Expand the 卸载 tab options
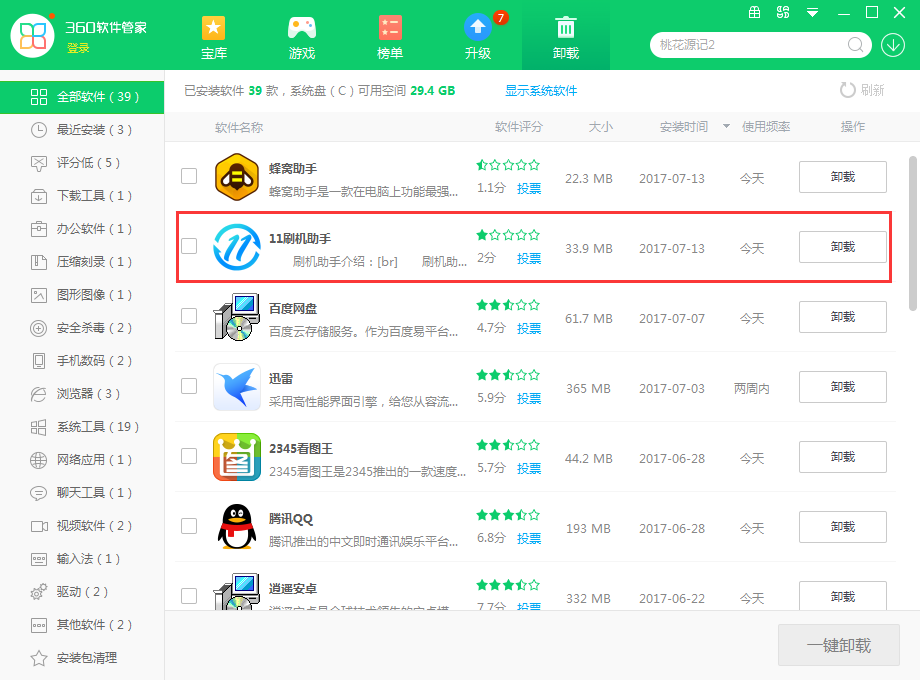 click(566, 36)
